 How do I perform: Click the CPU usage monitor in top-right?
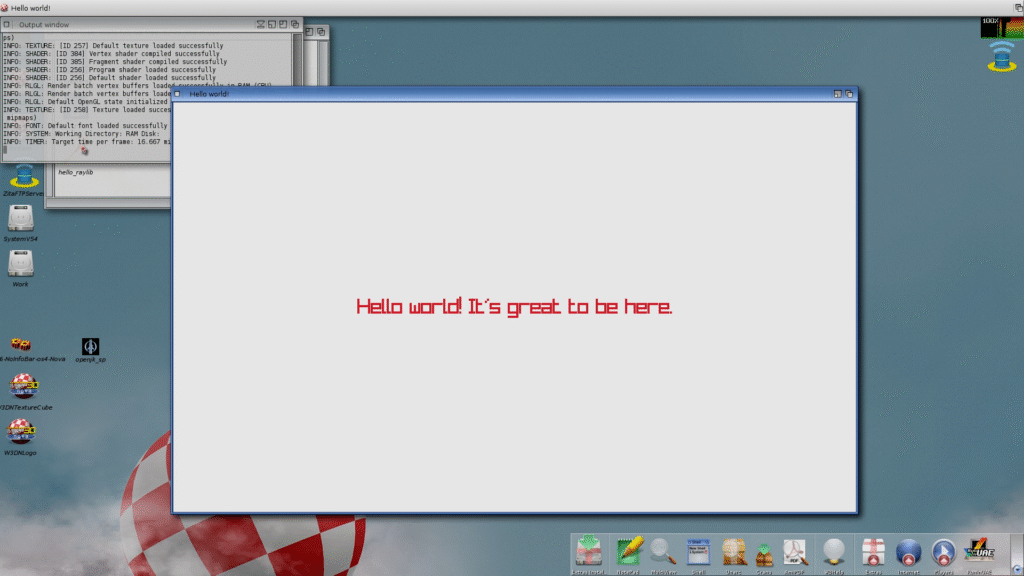(1002, 27)
